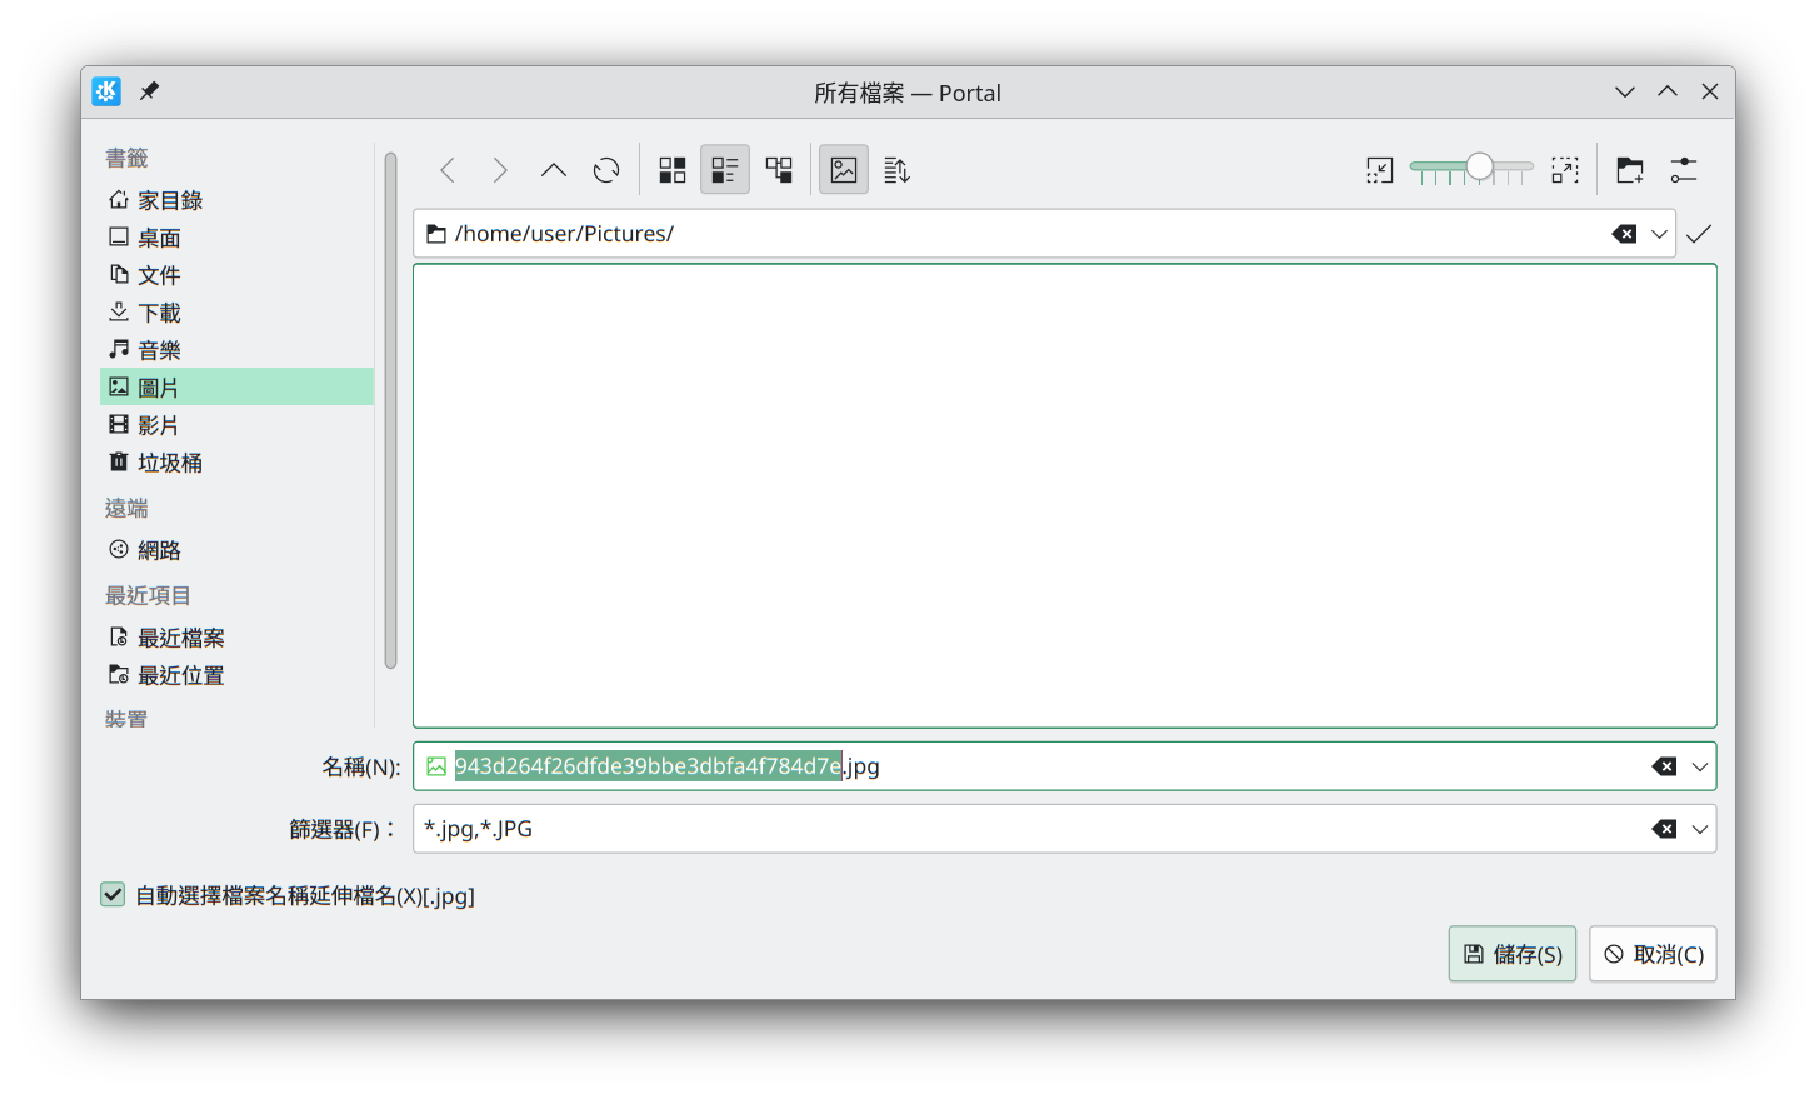1816x1095 pixels.
Task: Expand the path history dropdown
Action: (x=1659, y=234)
